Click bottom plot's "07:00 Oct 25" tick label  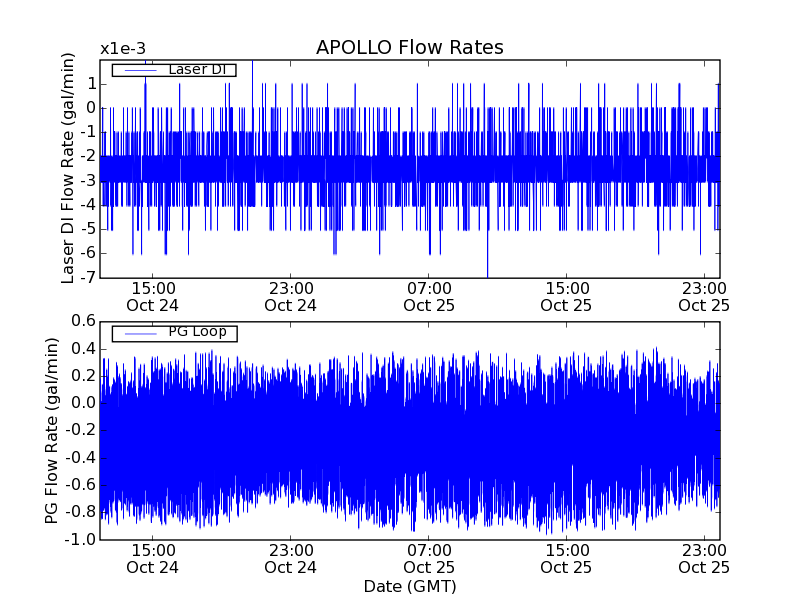pos(429,558)
